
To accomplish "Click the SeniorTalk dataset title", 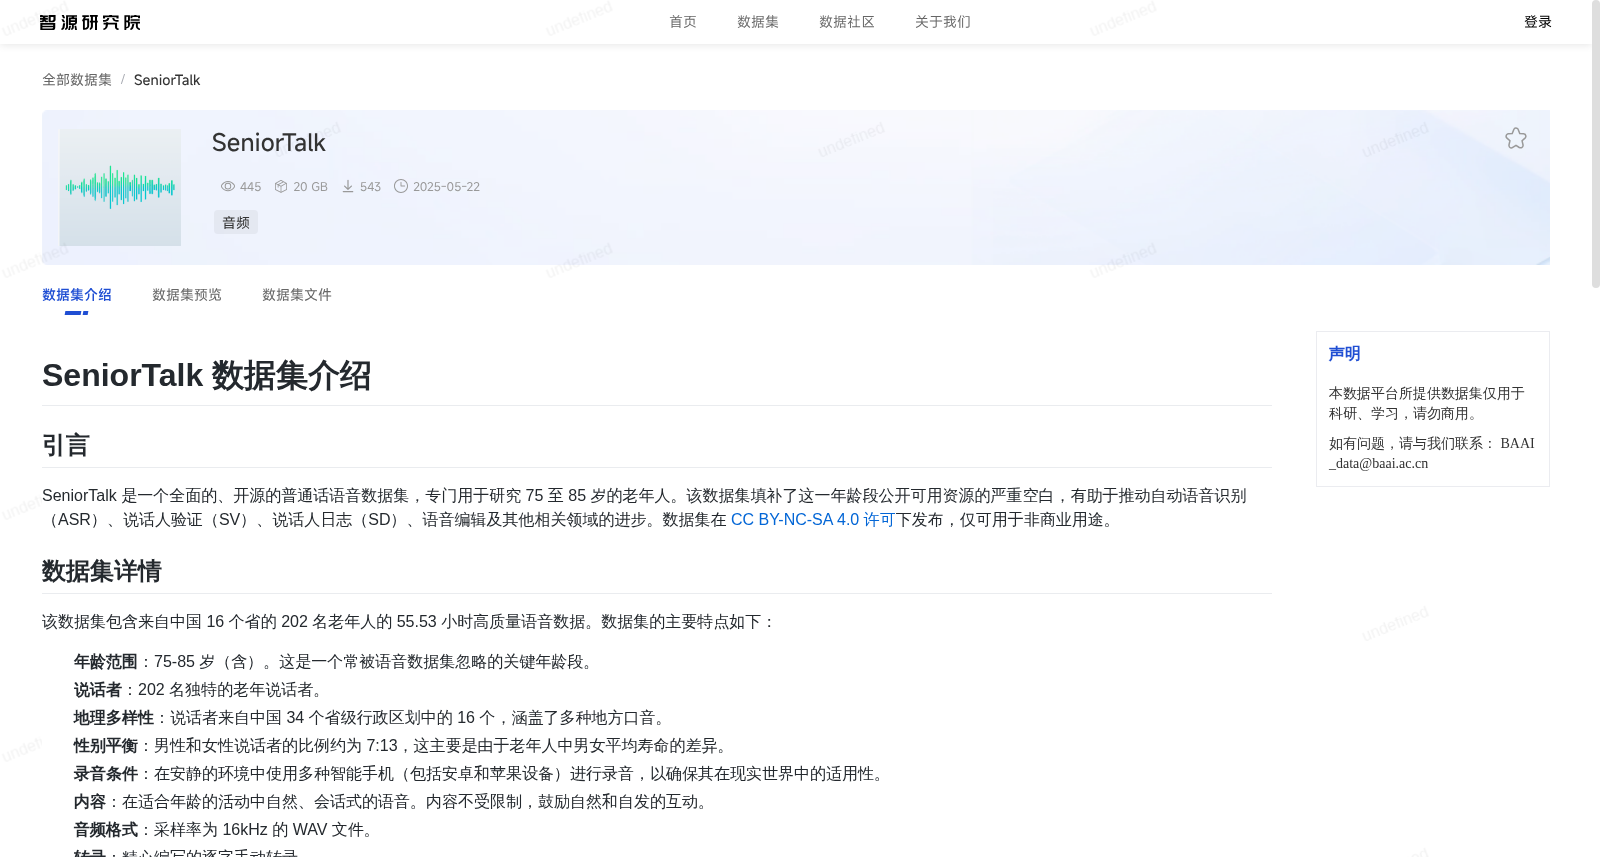I will 269,143.
